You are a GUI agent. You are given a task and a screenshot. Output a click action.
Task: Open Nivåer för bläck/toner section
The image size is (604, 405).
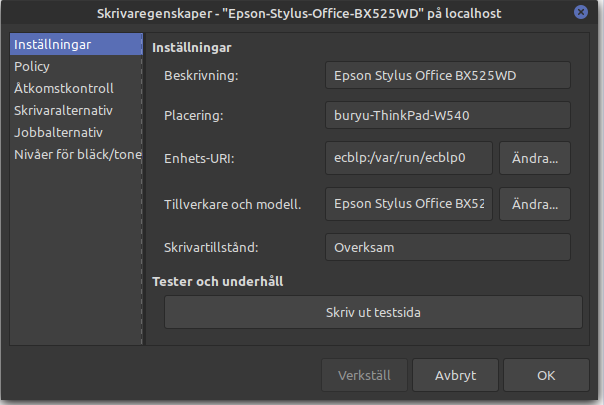pos(76,154)
